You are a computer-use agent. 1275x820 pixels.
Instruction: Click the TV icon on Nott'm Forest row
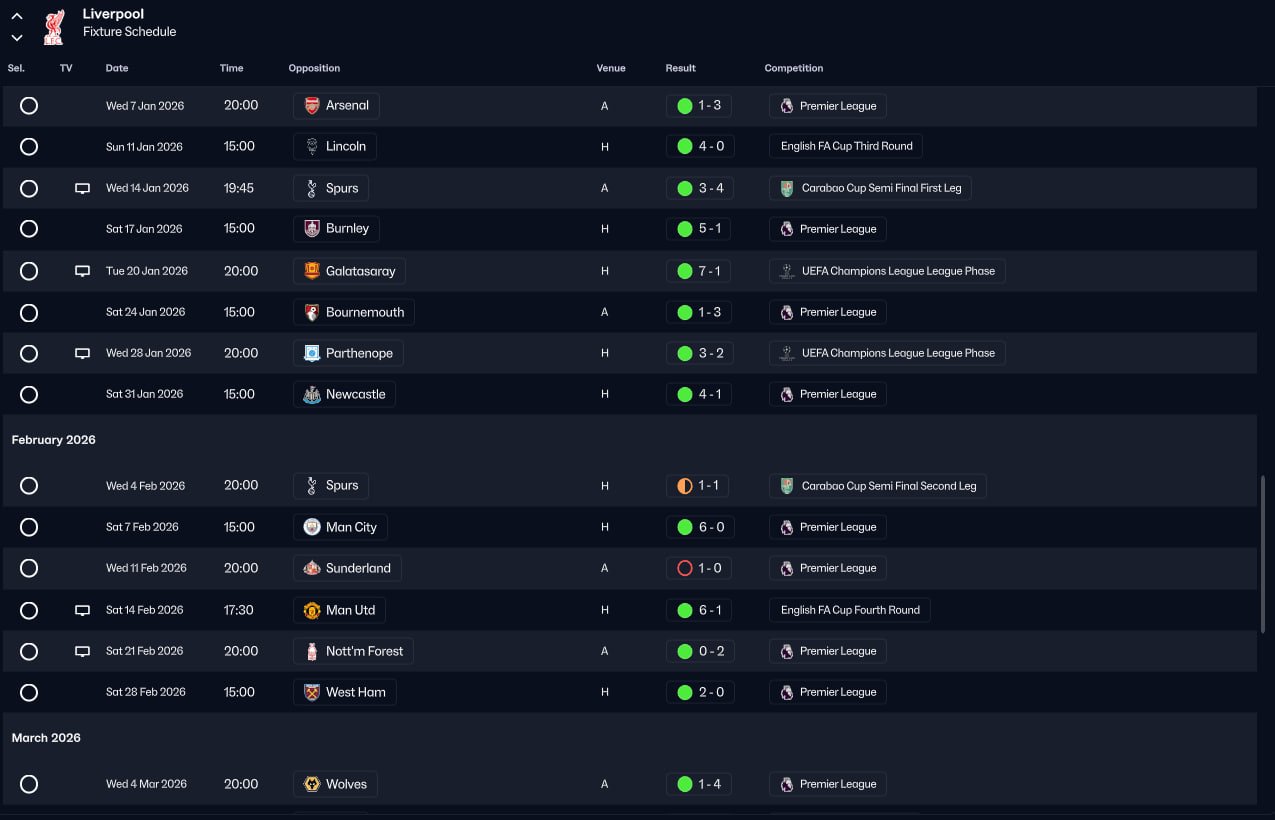(x=83, y=651)
